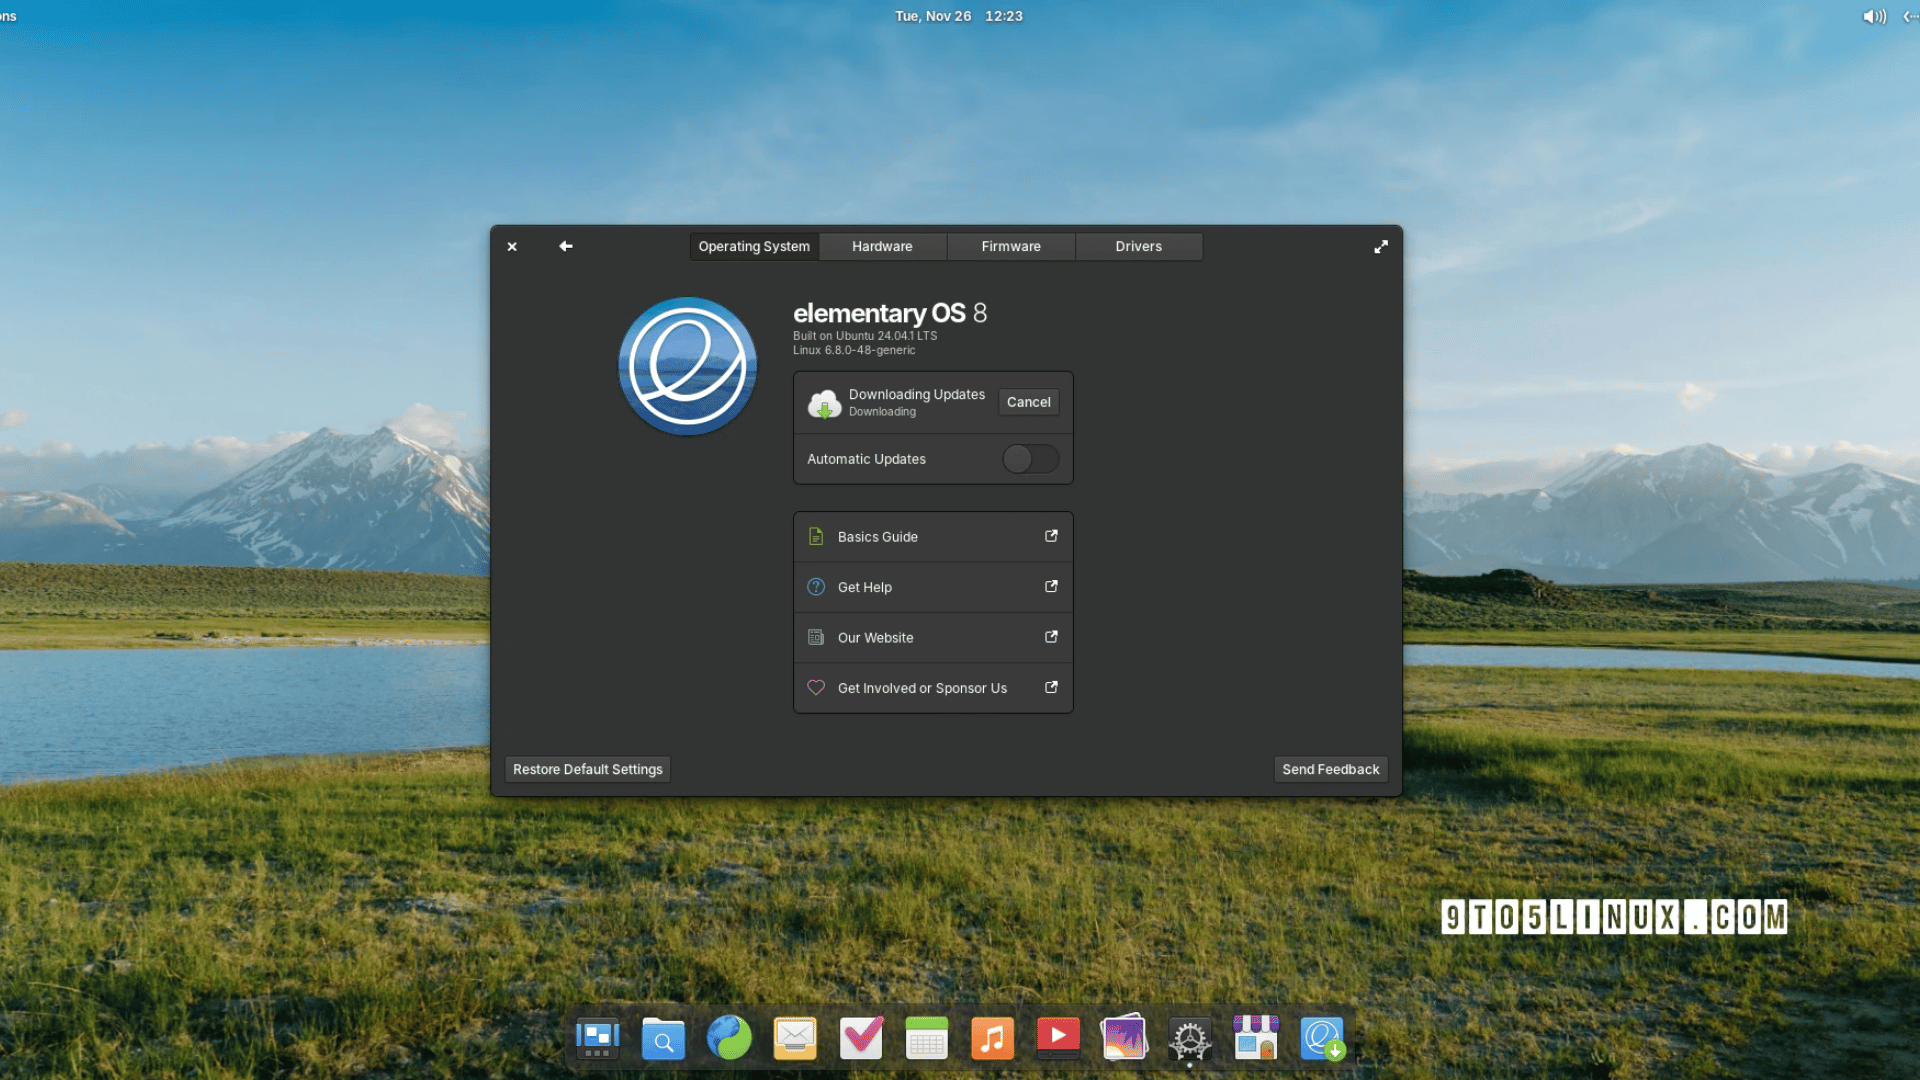Click System Settings gear in dock
The height and width of the screenshot is (1080, 1920).
1190,1040
